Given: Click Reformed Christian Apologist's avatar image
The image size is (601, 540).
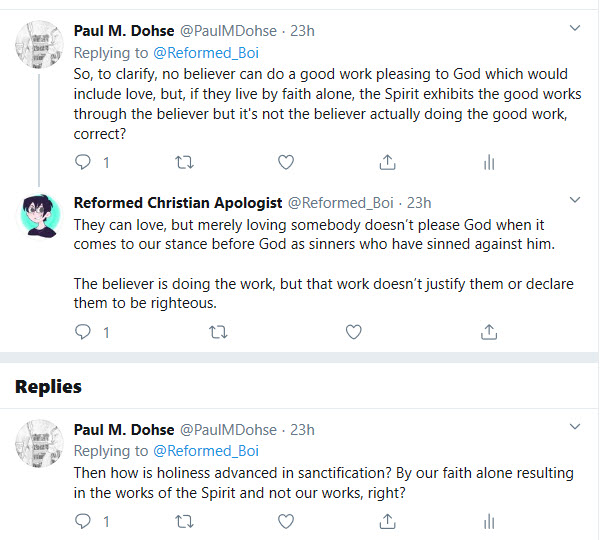Looking at the screenshot, I should tap(42, 214).
